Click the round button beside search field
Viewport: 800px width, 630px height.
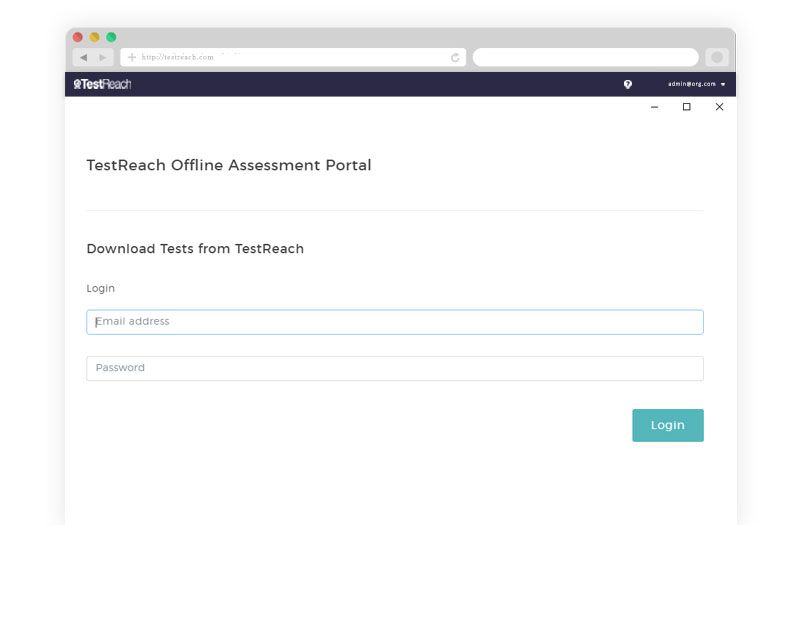(x=717, y=57)
